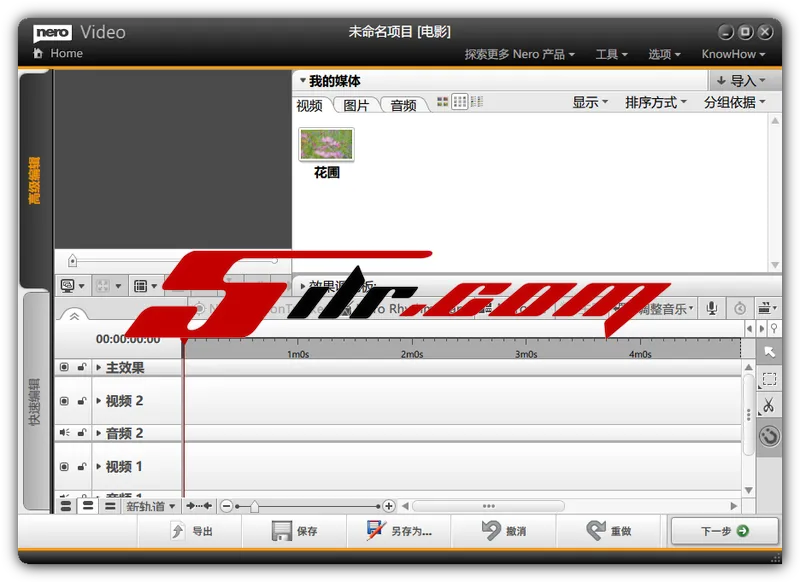Mute the 音频 2 track
800x582 pixels.
[64, 433]
